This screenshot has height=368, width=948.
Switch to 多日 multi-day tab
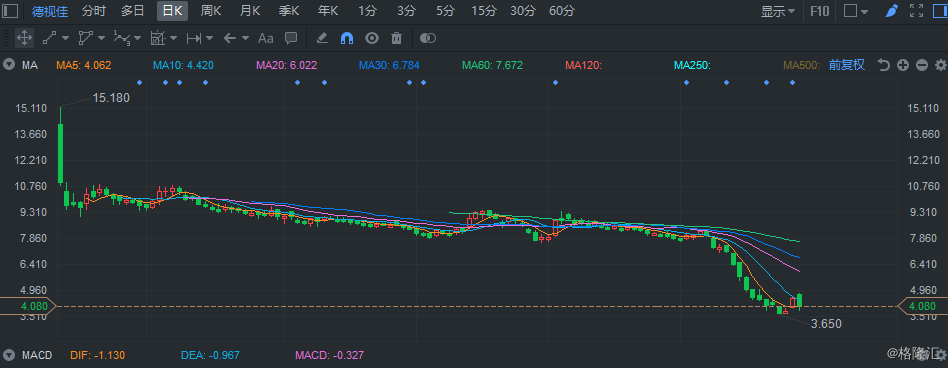[132, 11]
